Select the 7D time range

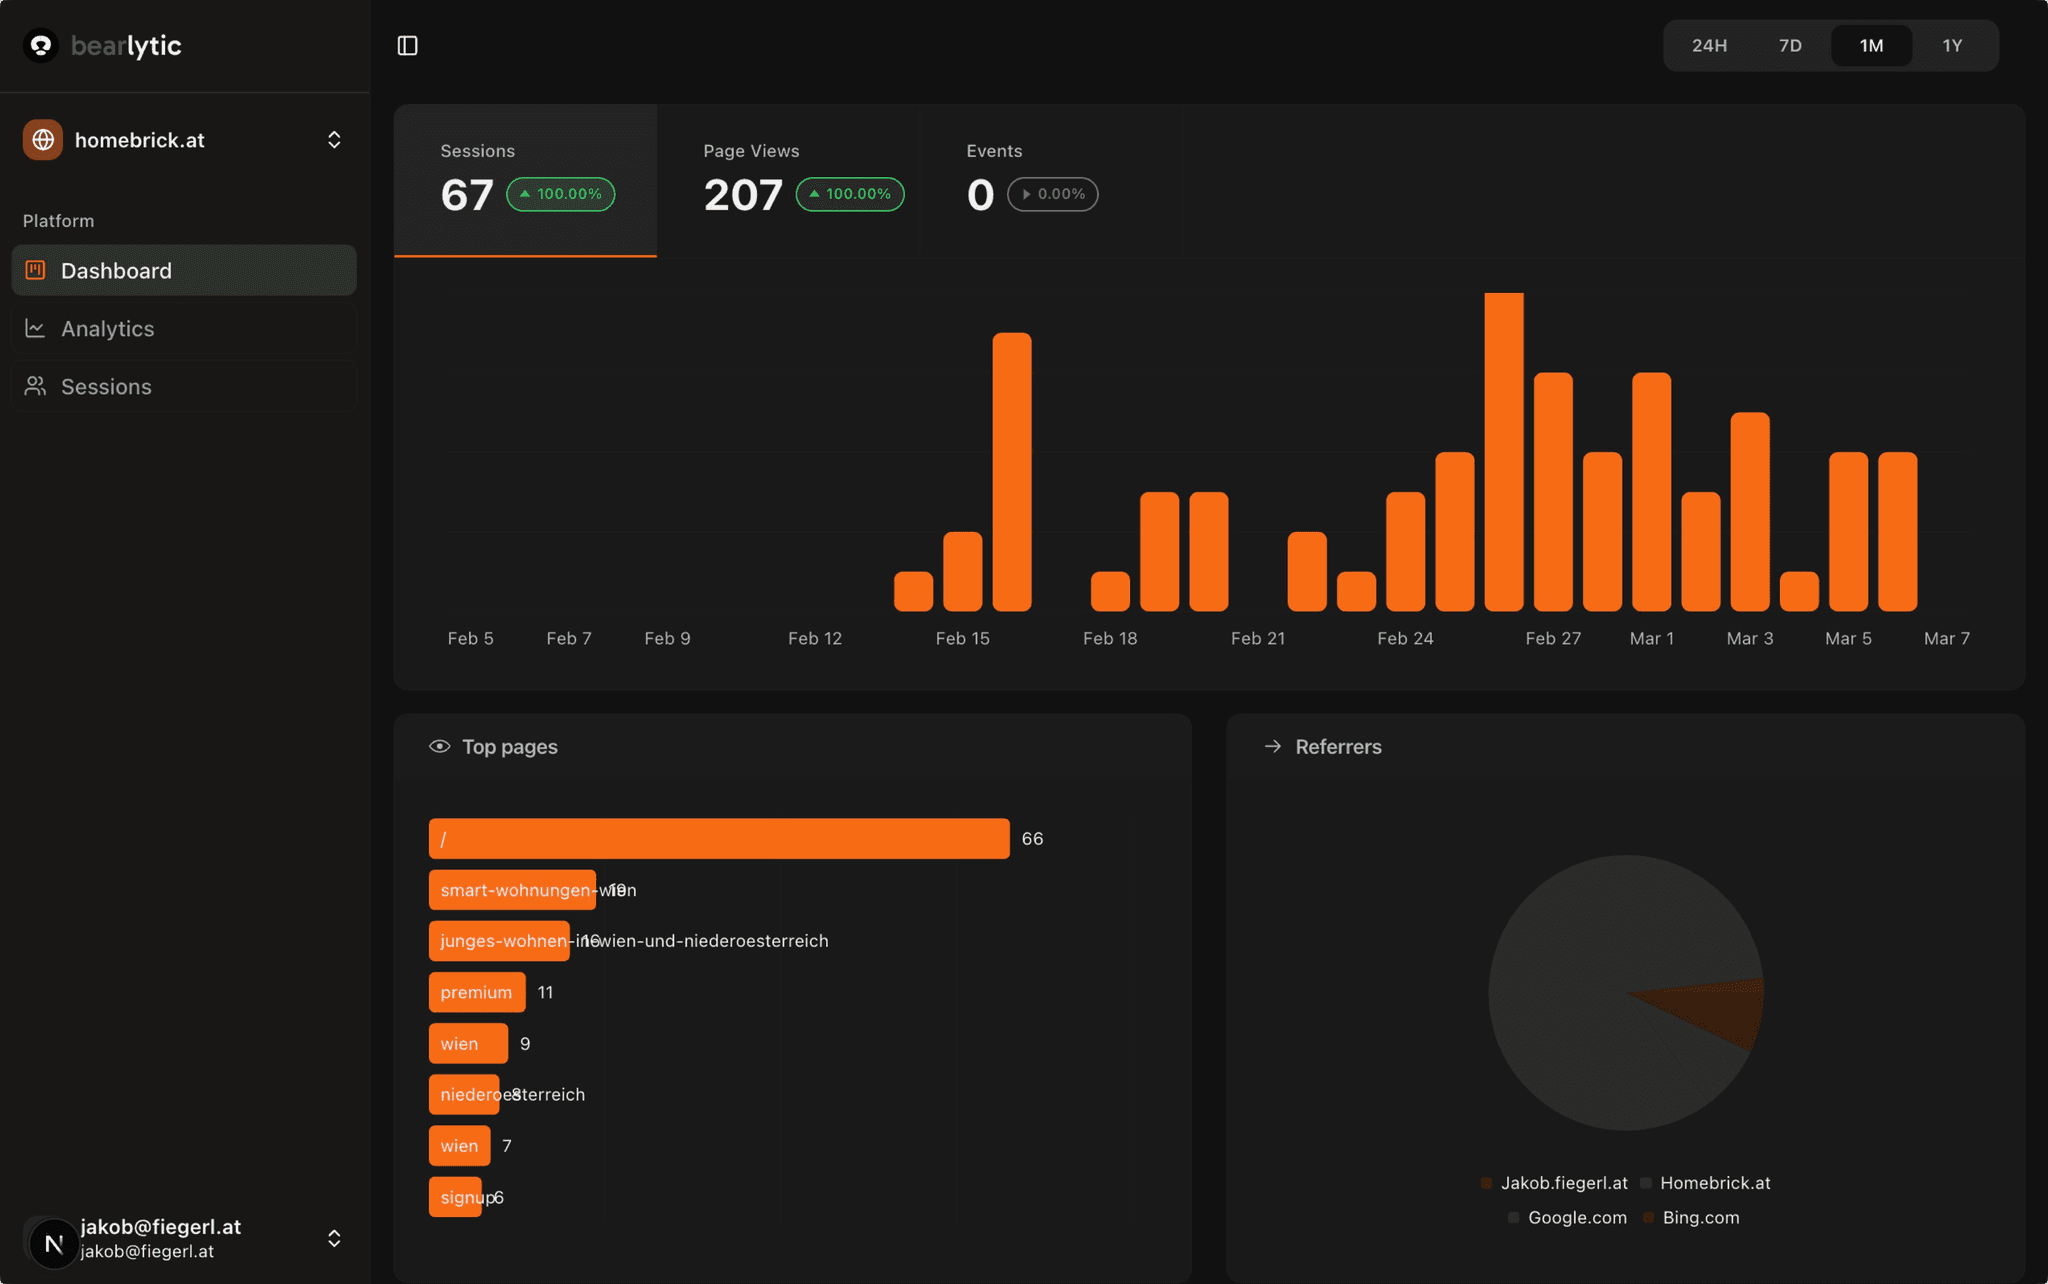point(1790,45)
